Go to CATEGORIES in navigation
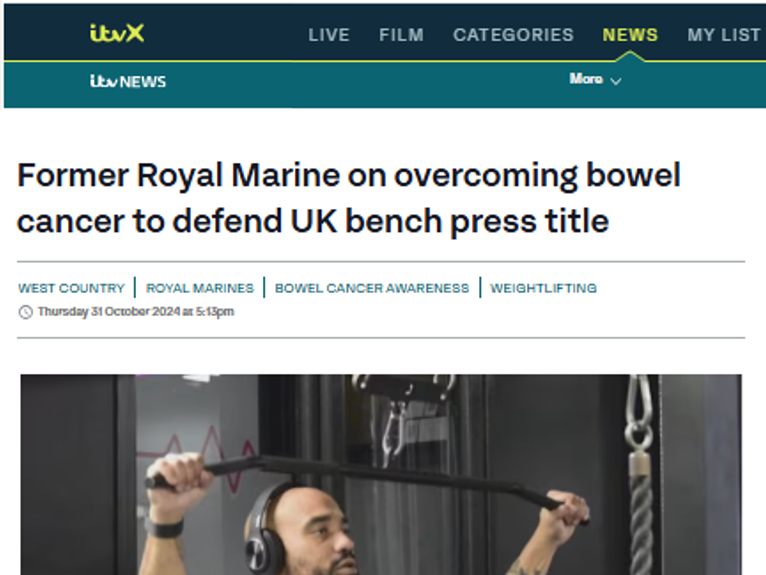 tap(513, 35)
